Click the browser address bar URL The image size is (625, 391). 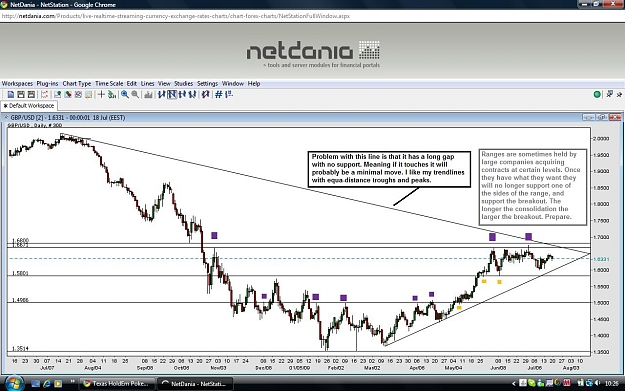176,16
